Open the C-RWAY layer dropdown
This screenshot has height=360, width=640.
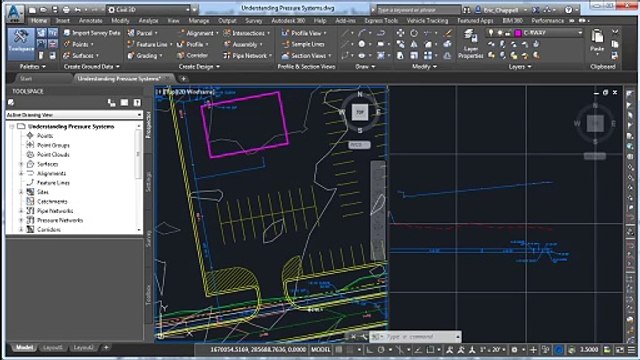coord(580,33)
